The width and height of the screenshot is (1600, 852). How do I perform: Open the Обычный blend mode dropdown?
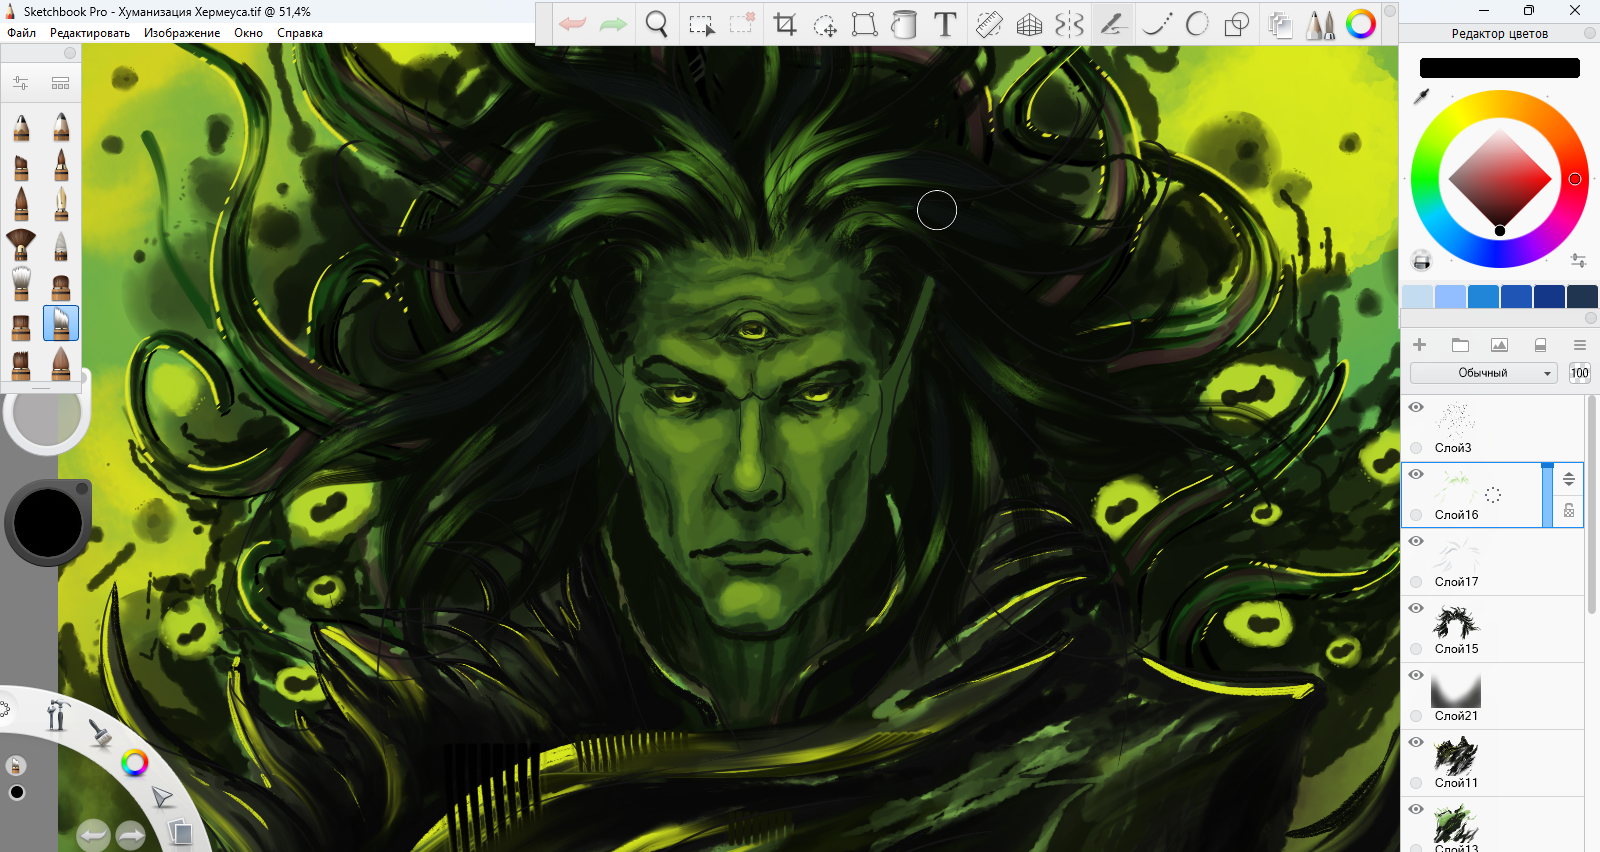pos(1483,373)
